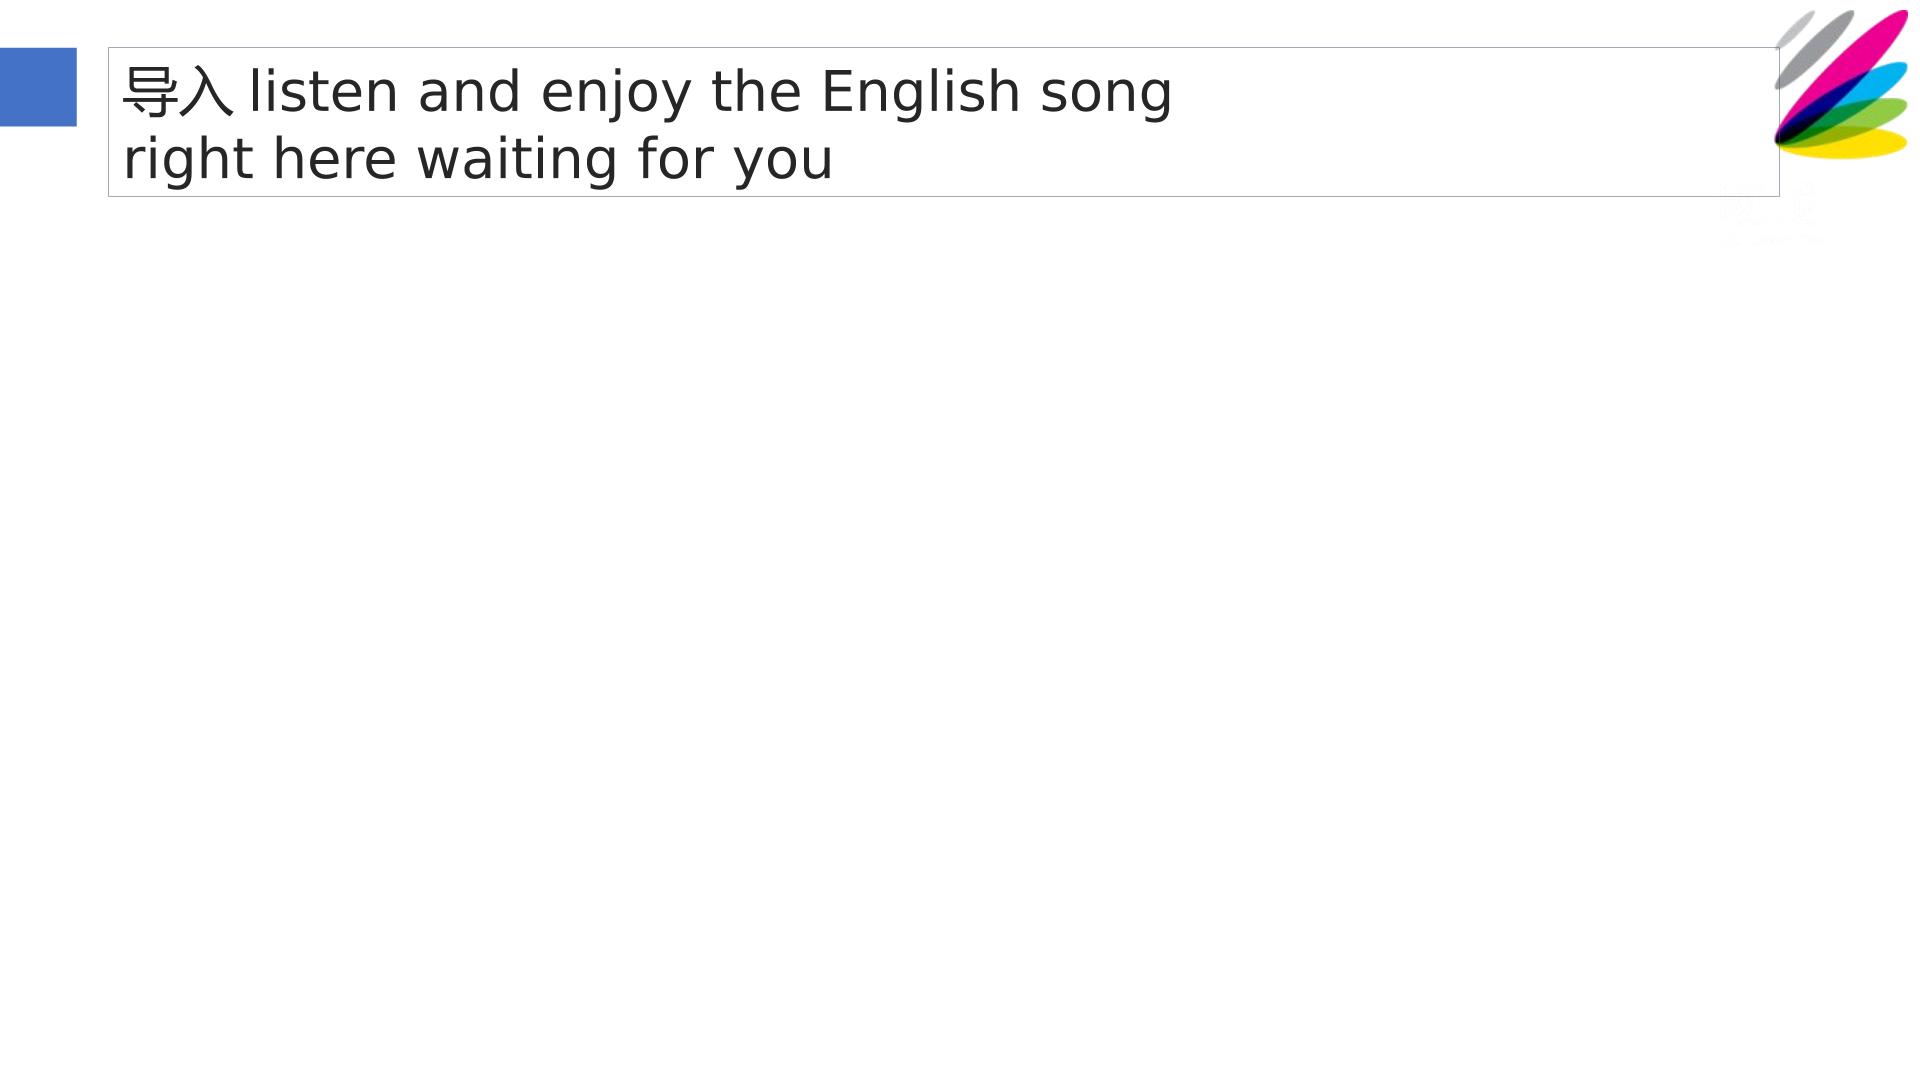Click the word "right" on the second line
This screenshot has height=1080, width=1920.
[x=188, y=160]
